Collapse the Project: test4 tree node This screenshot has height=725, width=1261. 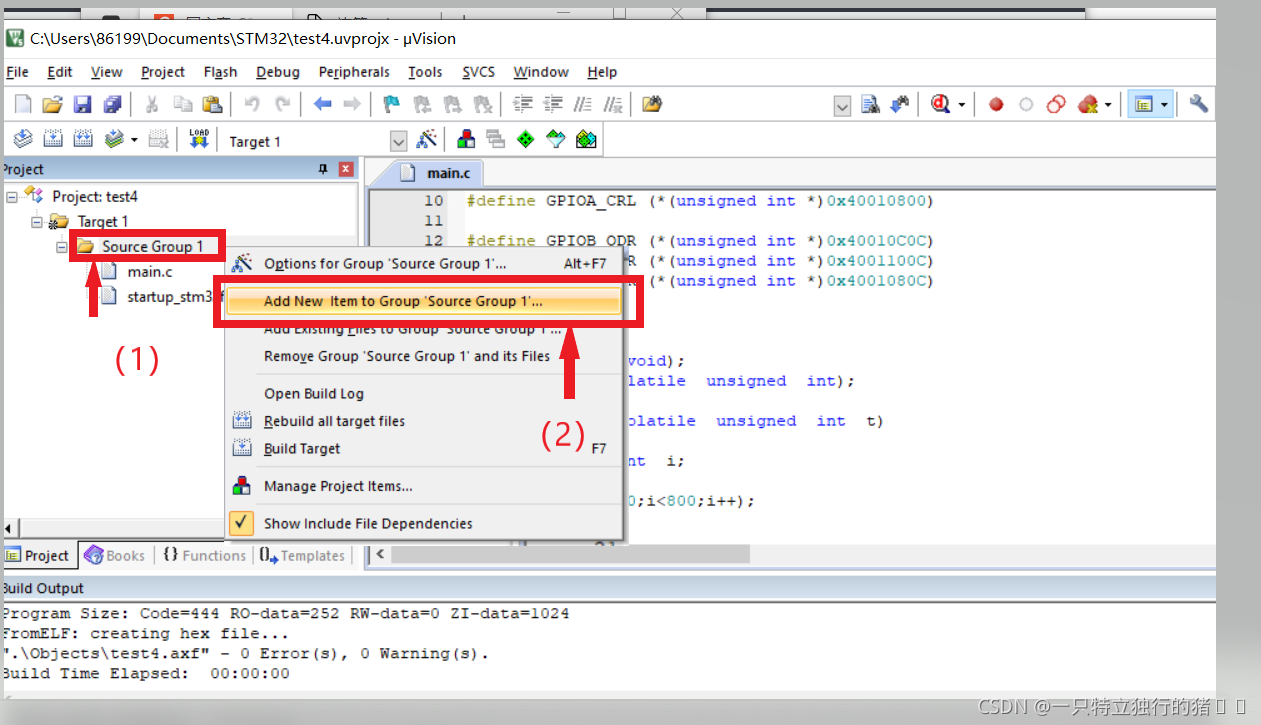[x=12, y=197]
